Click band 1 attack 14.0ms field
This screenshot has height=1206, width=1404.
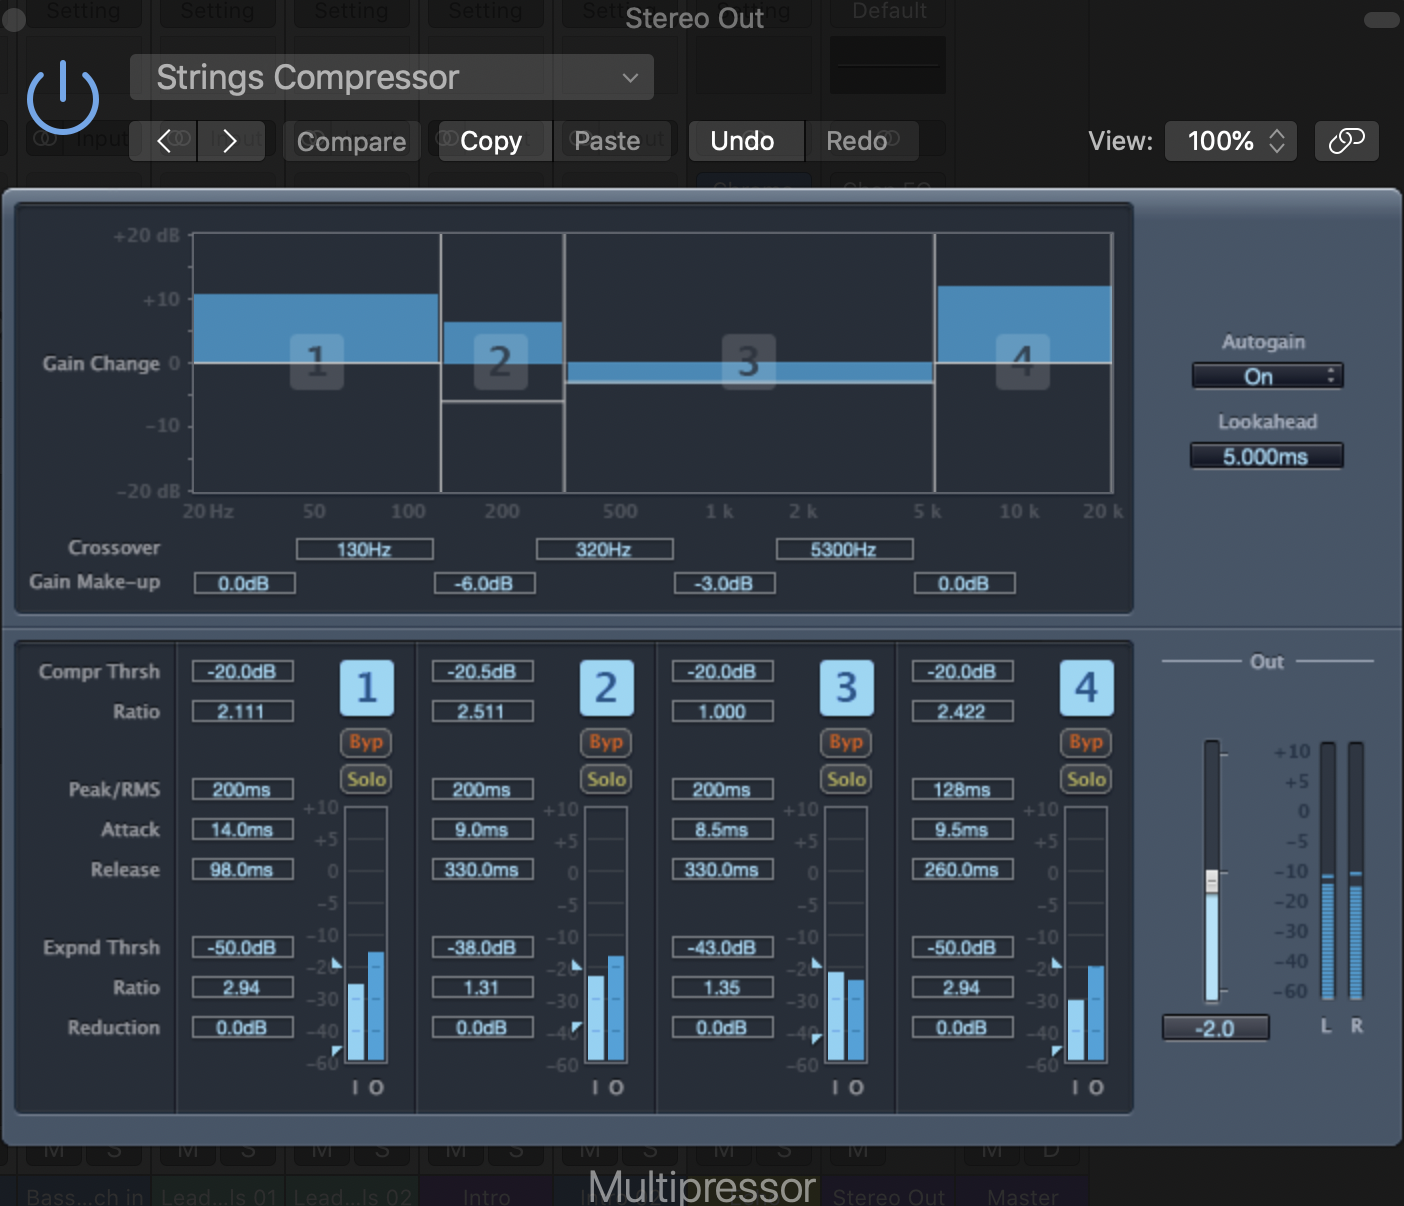(x=243, y=829)
